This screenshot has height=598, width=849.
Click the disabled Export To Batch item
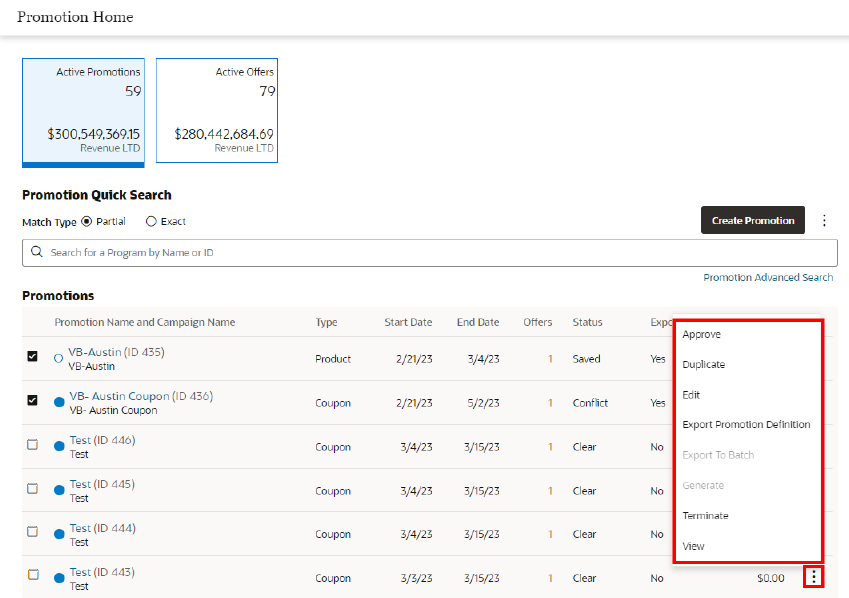click(718, 455)
